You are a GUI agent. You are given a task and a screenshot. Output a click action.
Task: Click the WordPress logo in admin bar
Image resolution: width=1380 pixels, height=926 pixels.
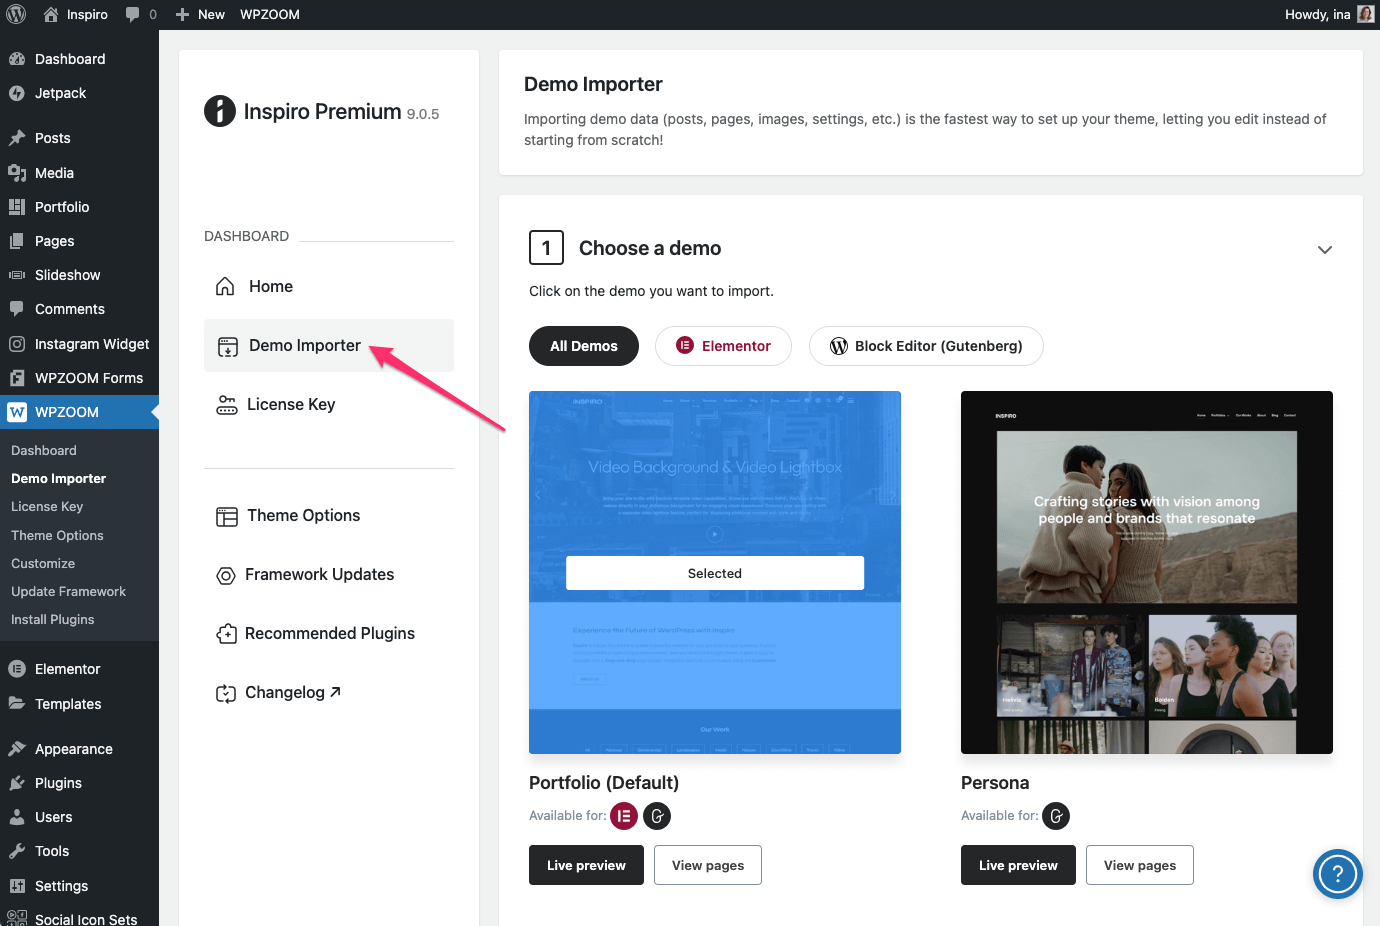click(16, 14)
